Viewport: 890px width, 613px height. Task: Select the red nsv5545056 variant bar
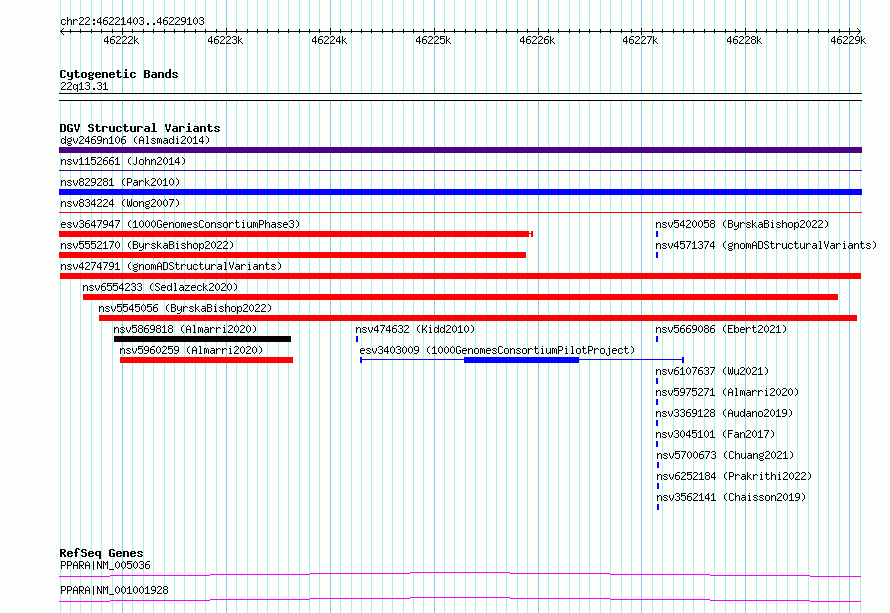pos(478,318)
